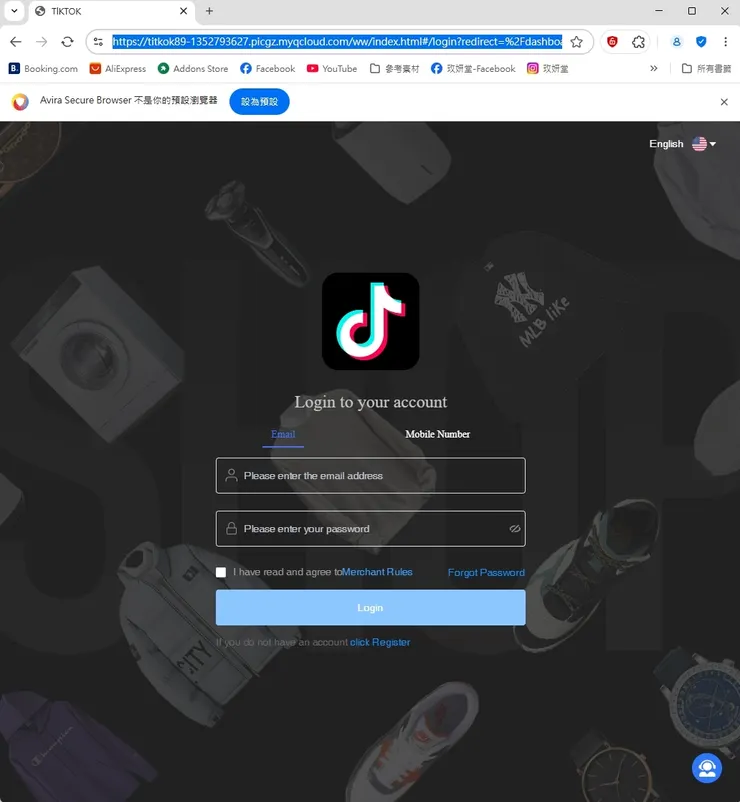The height and width of the screenshot is (802, 740).
Task: Open site information icon in address bar
Action: tap(98, 42)
